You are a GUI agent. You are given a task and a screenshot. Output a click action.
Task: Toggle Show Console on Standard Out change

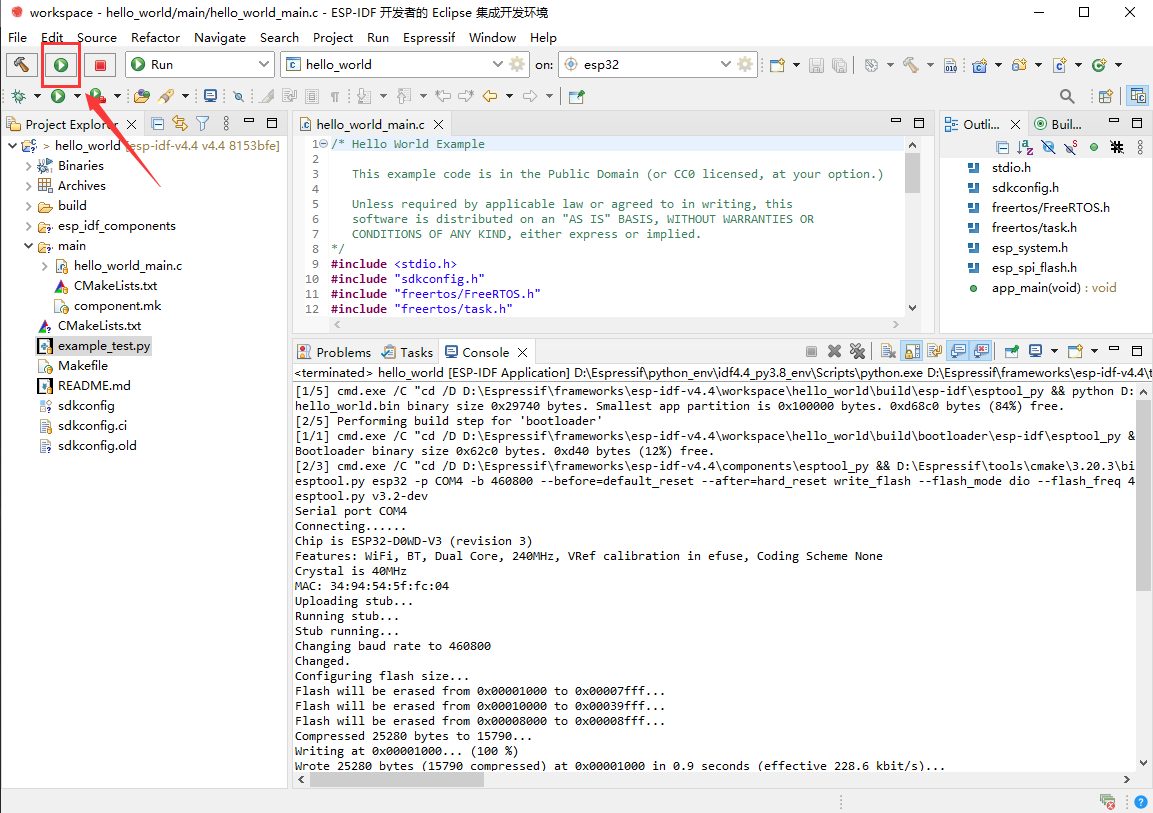click(x=958, y=351)
